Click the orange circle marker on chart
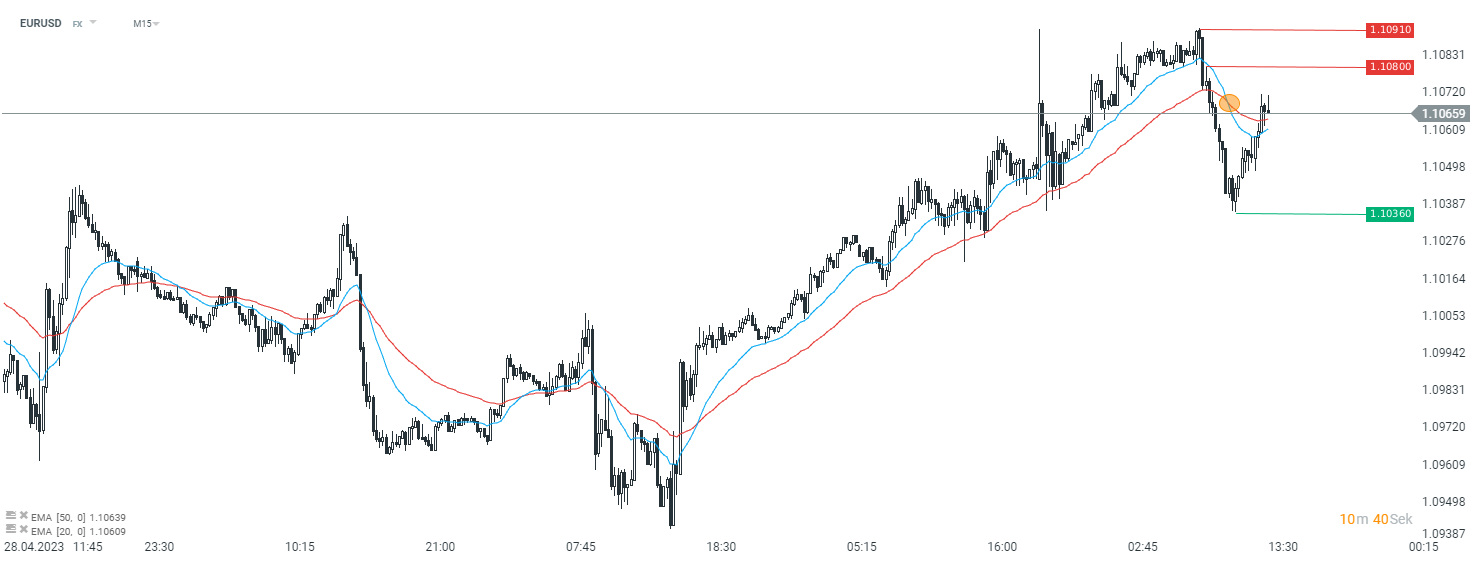Image resolution: width=1482 pixels, height=564 pixels. pyautogui.click(x=1230, y=103)
